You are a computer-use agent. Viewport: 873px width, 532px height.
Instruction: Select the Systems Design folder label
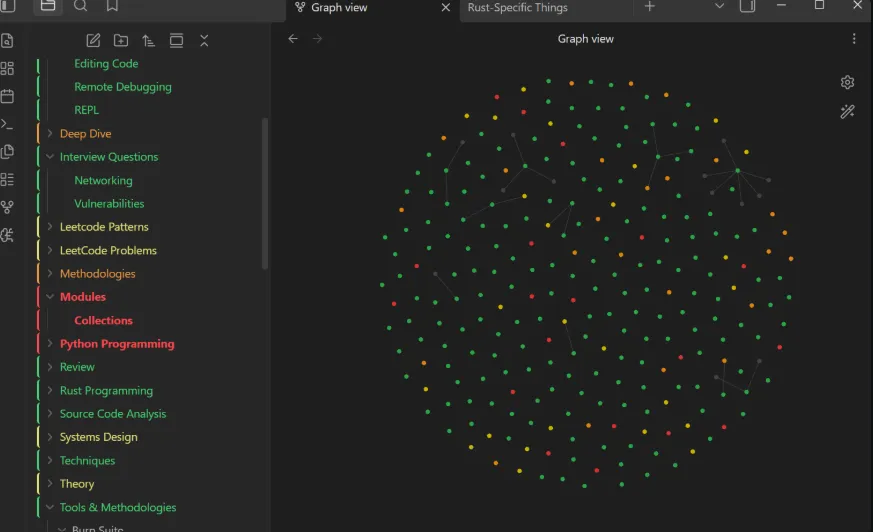coord(99,437)
